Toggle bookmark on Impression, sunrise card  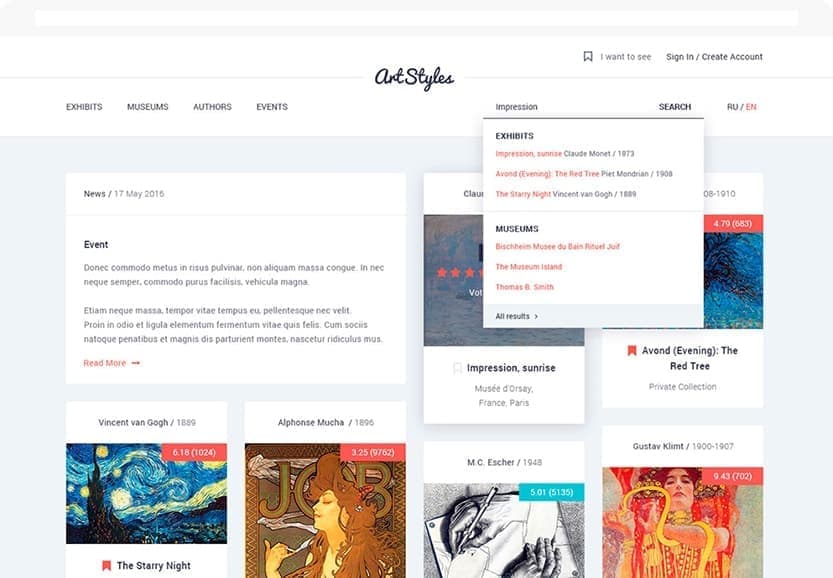click(457, 368)
